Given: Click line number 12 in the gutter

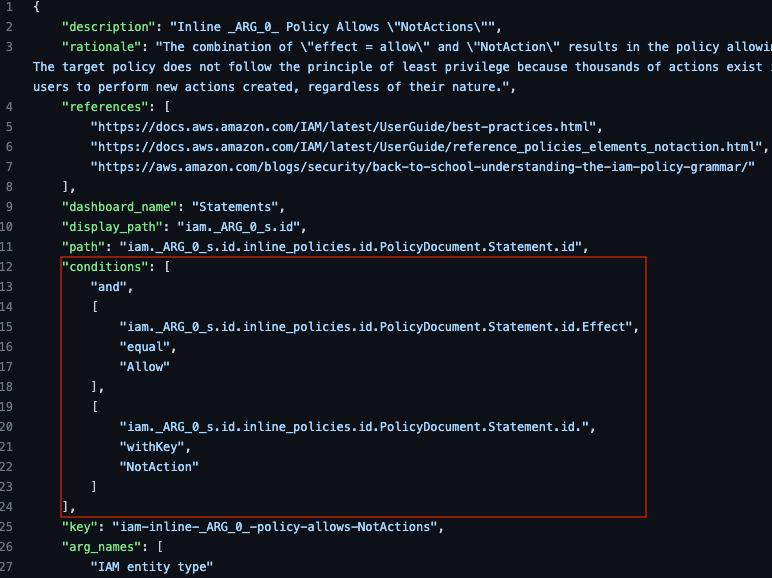Looking at the screenshot, I should (x=6, y=267).
